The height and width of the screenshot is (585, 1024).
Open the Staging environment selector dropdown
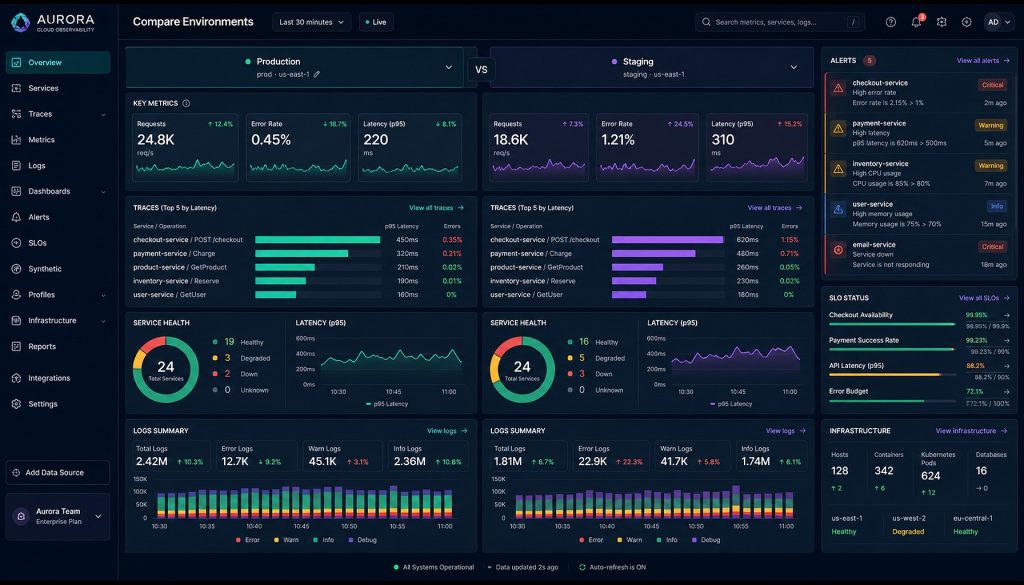pos(652,67)
